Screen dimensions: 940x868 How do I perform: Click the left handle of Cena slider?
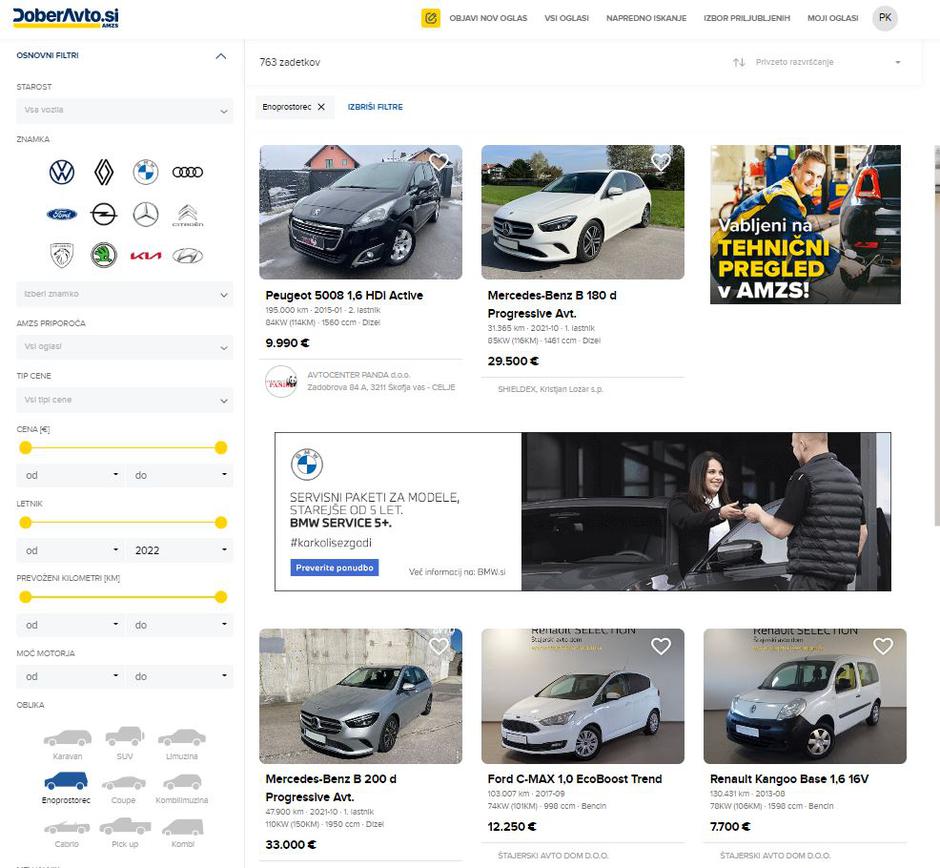(26, 447)
